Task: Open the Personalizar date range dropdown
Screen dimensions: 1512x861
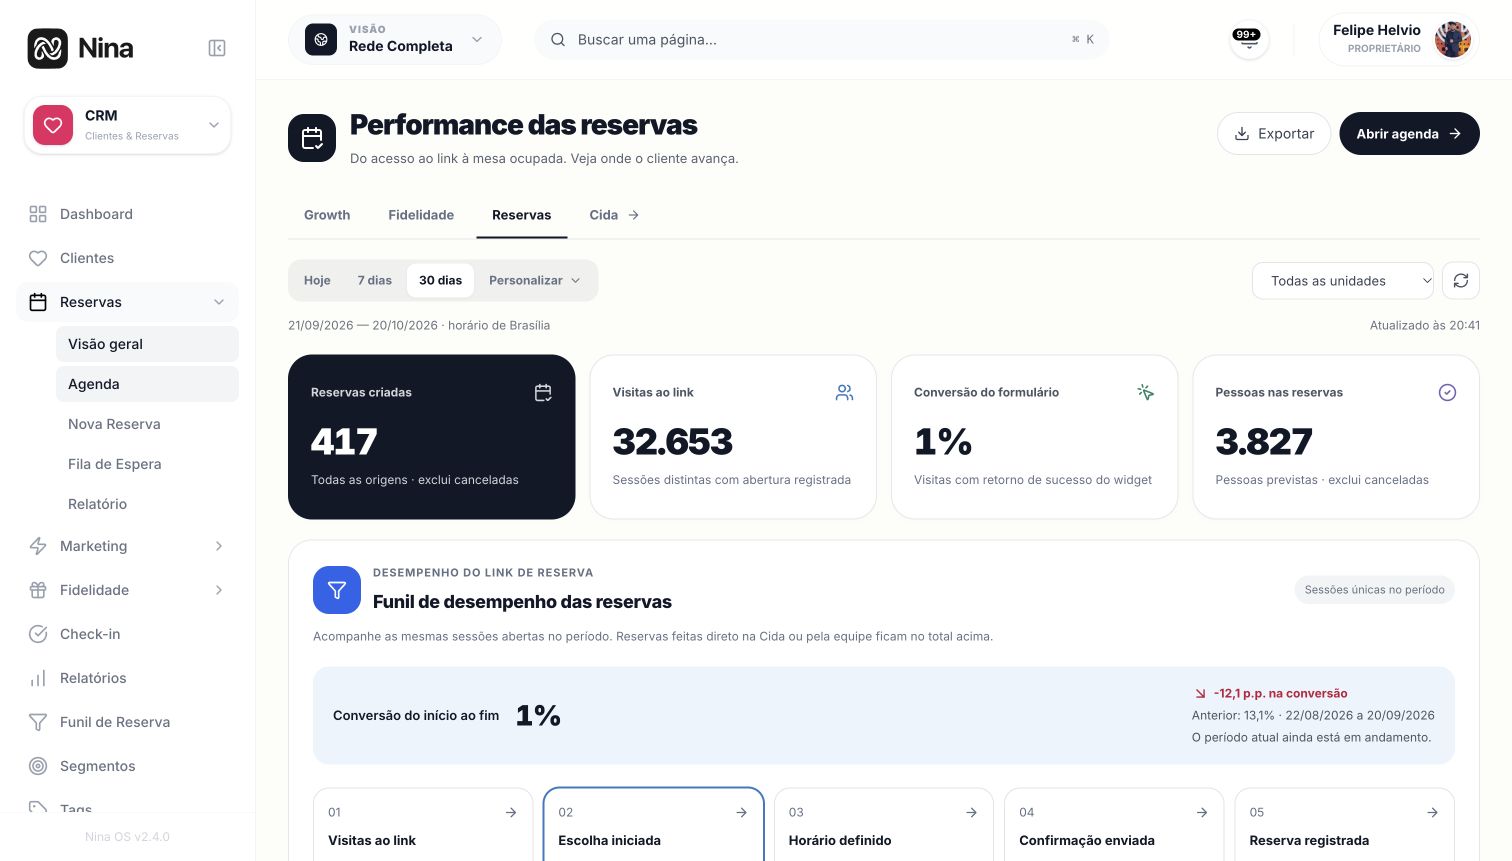Action: [534, 281]
